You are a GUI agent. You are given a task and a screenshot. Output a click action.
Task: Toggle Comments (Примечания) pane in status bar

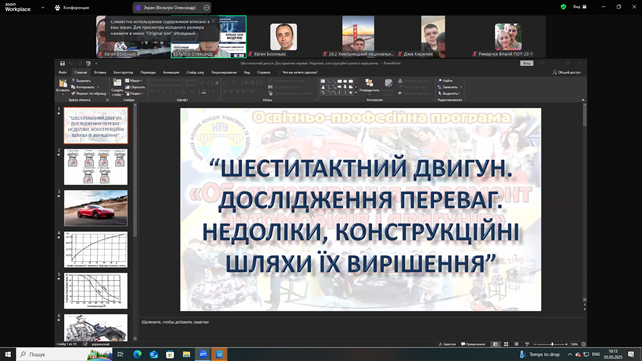[473, 344]
